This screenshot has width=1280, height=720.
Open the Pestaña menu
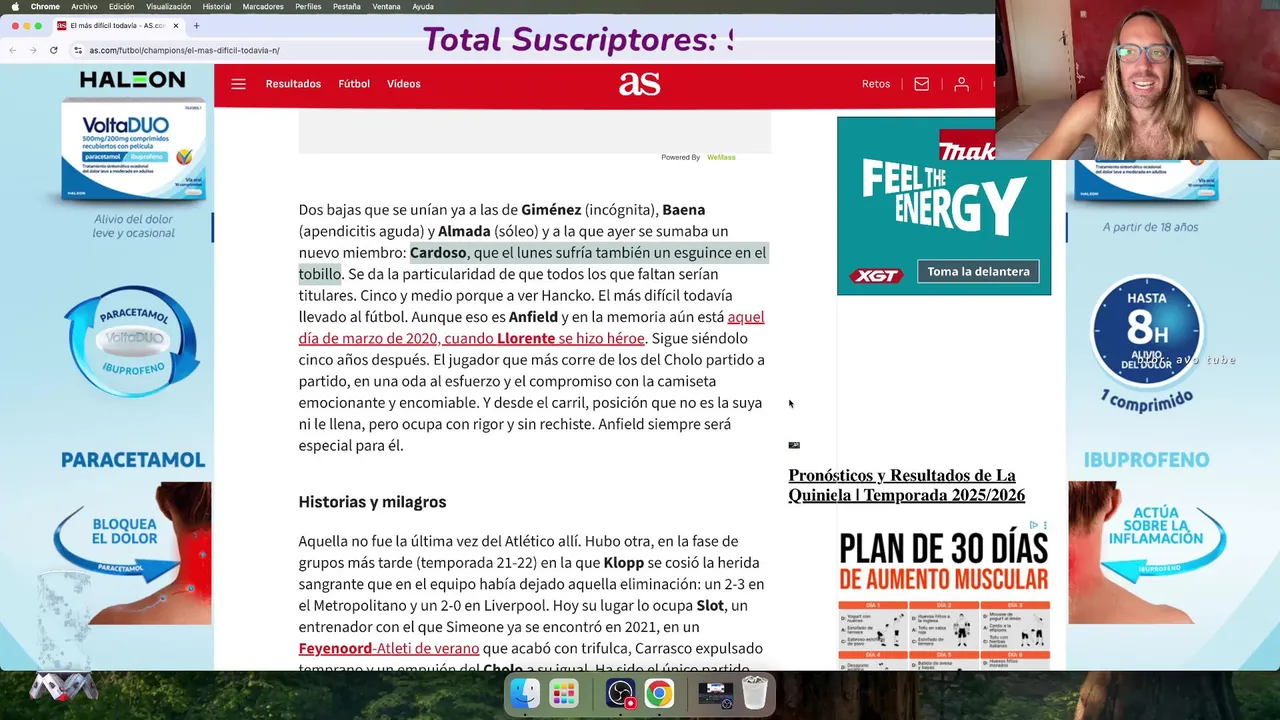pos(346,6)
